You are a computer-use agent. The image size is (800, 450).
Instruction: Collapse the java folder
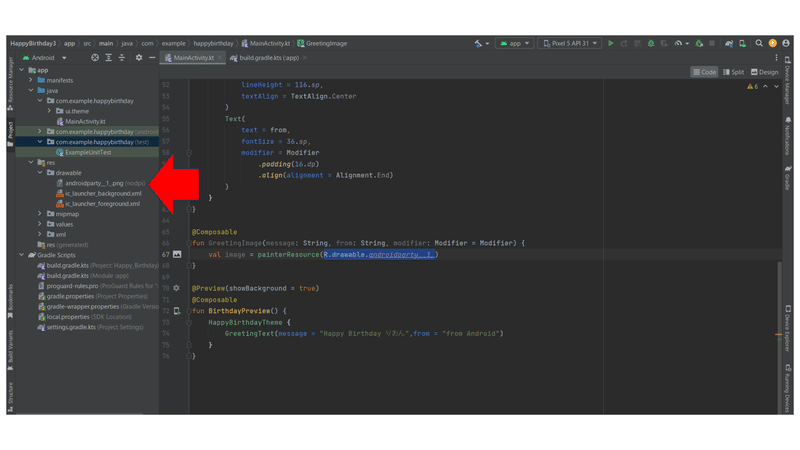[31, 90]
